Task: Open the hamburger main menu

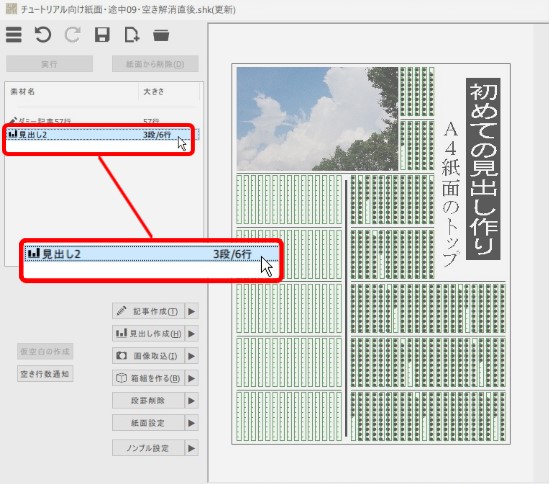Action: click(x=14, y=35)
